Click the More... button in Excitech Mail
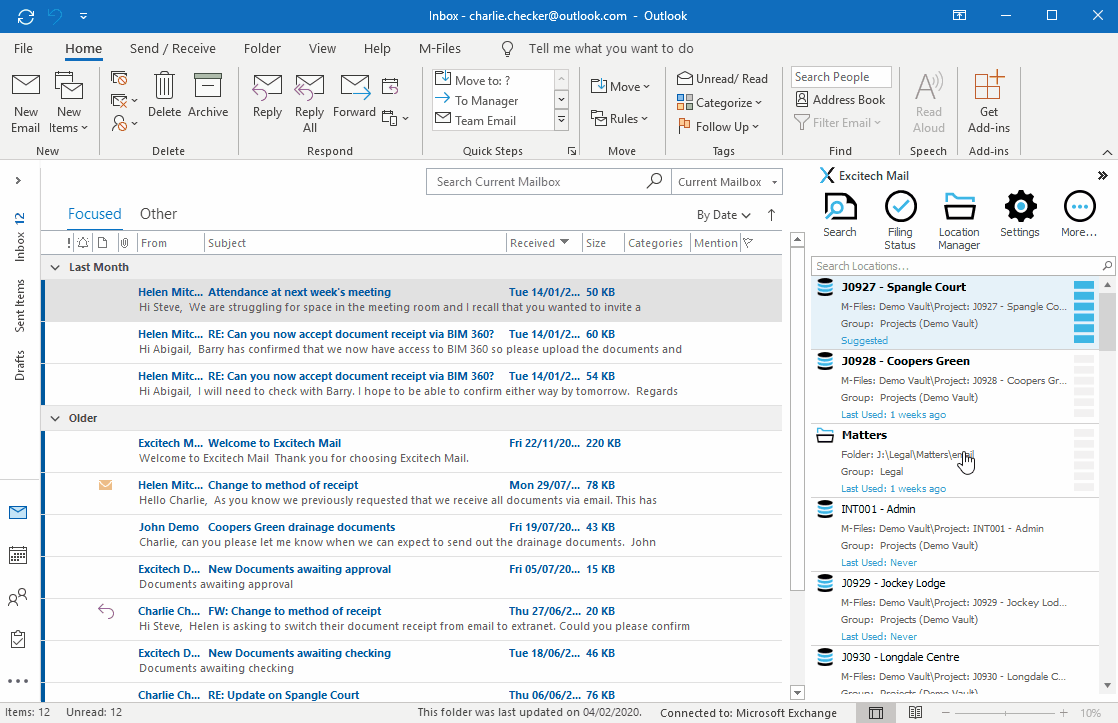This screenshot has height=723, width=1118. [1079, 215]
